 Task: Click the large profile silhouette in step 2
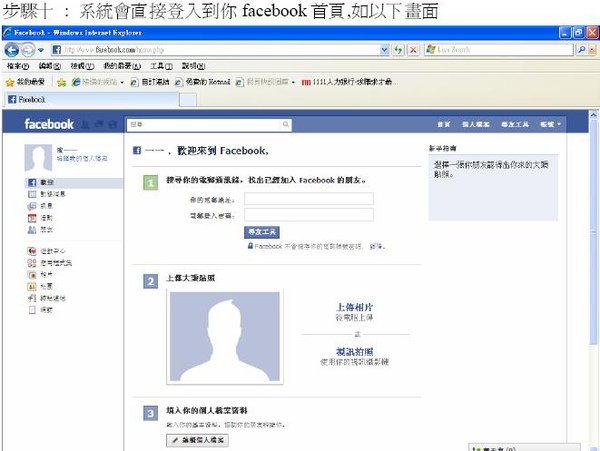point(225,337)
